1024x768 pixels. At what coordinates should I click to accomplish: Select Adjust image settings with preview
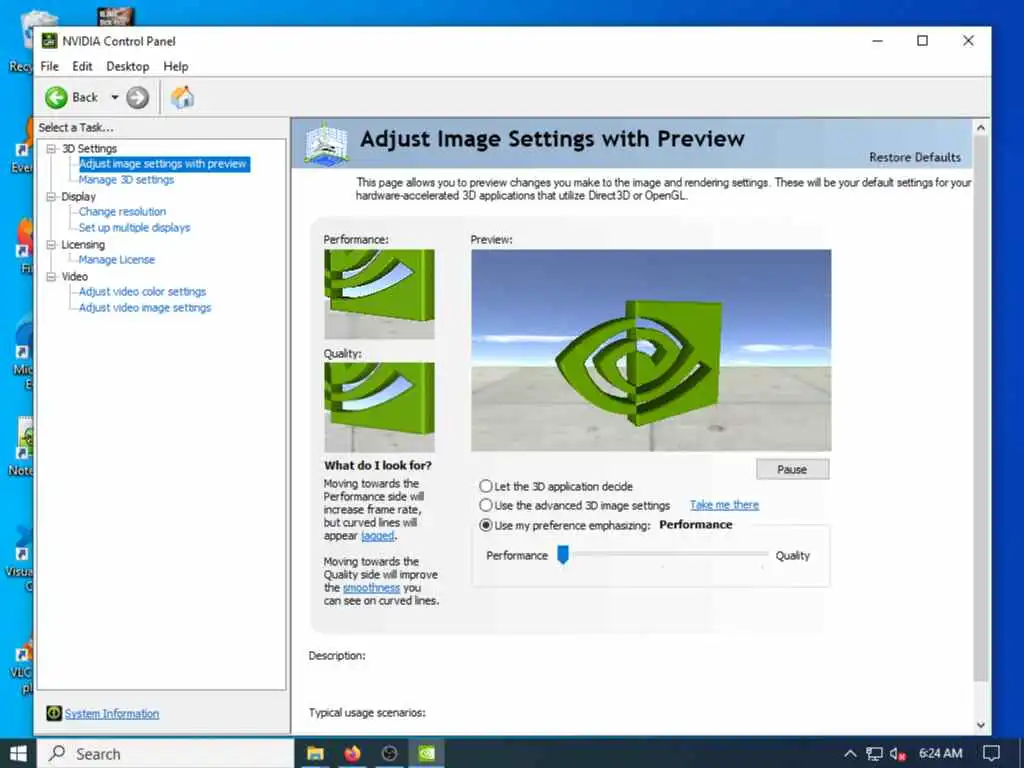click(x=163, y=164)
